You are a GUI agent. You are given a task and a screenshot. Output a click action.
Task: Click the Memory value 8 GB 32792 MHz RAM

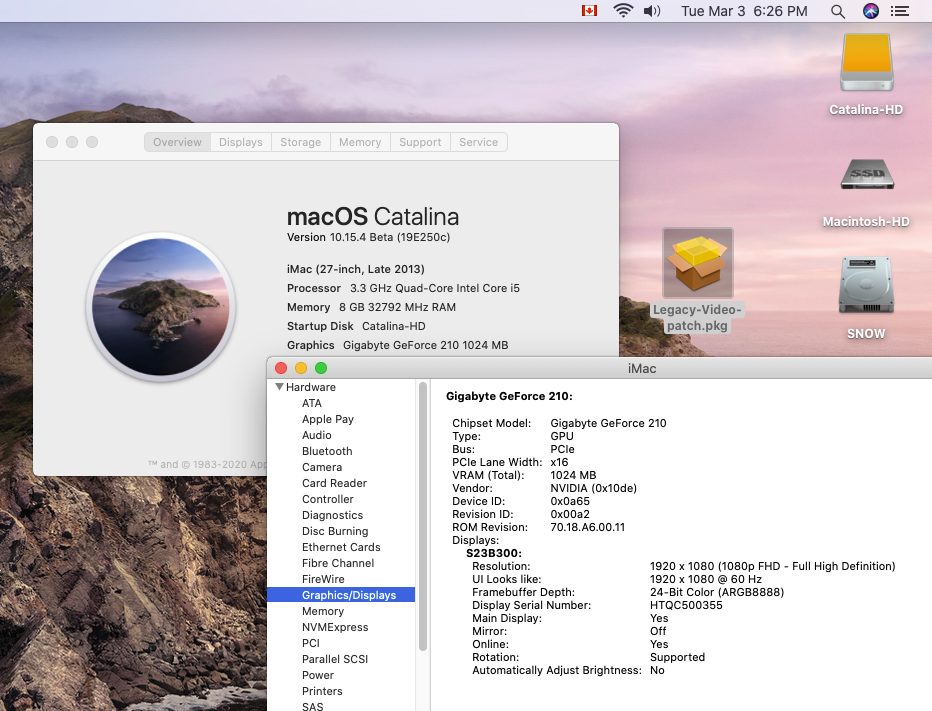click(398, 307)
